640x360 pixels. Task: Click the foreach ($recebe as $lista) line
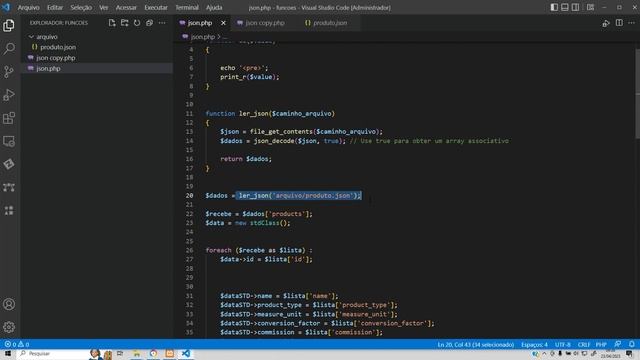tap(259, 250)
